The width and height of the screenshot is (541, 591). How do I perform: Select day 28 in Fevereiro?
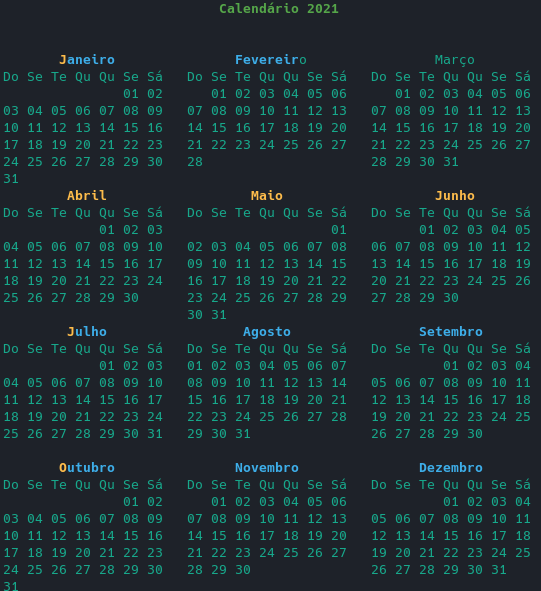(x=195, y=162)
